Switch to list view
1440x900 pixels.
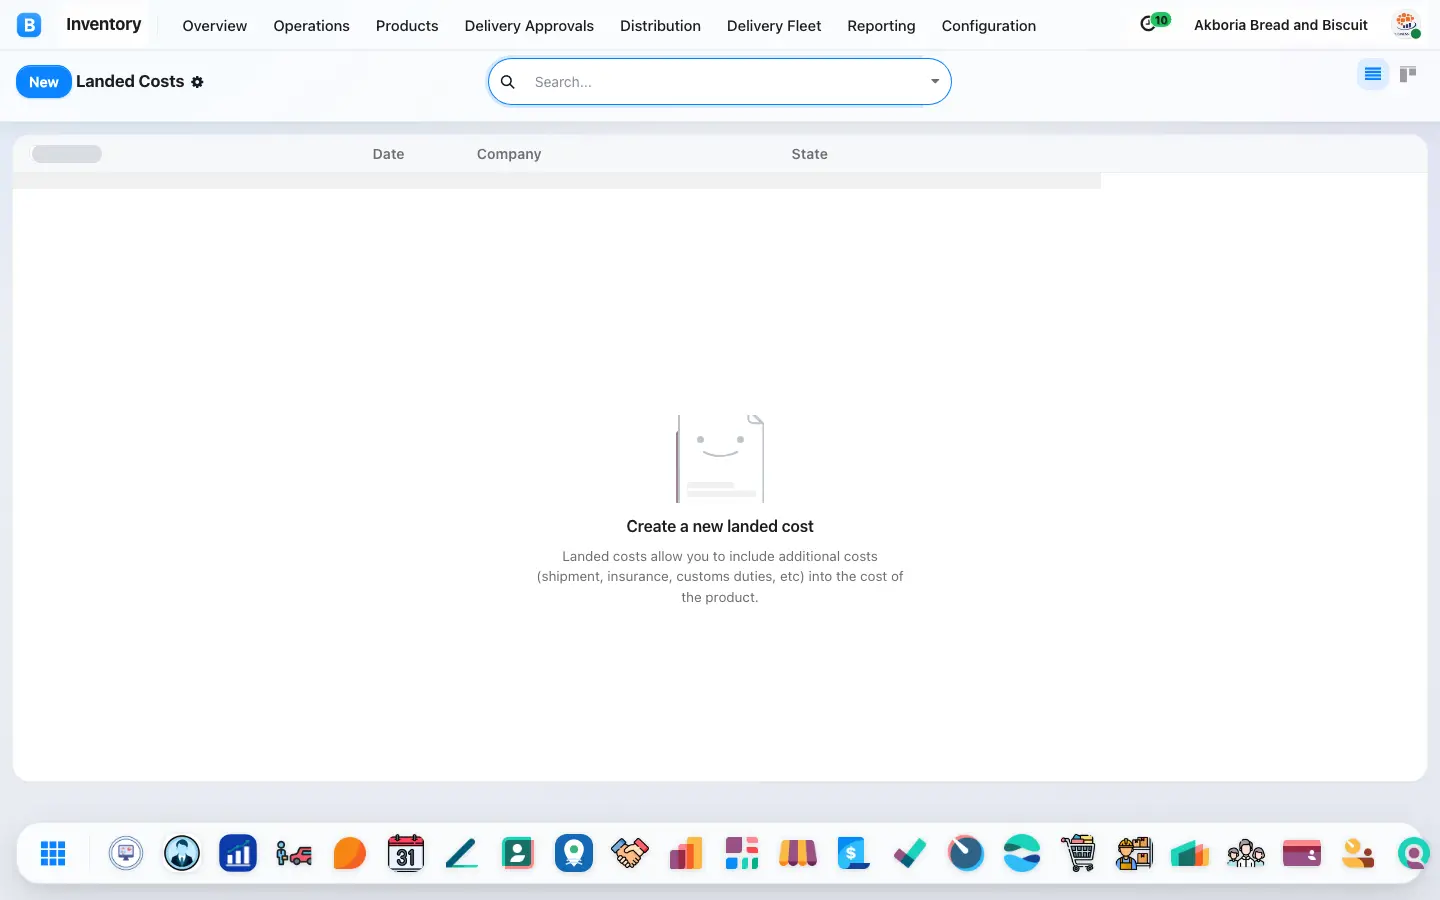click(1373, 74)
